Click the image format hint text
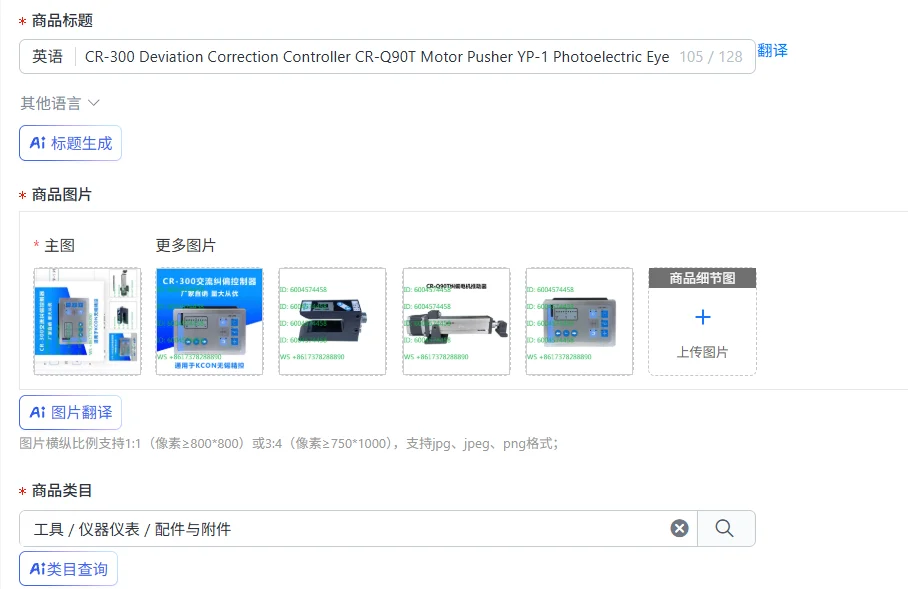 tap(288, 444)
